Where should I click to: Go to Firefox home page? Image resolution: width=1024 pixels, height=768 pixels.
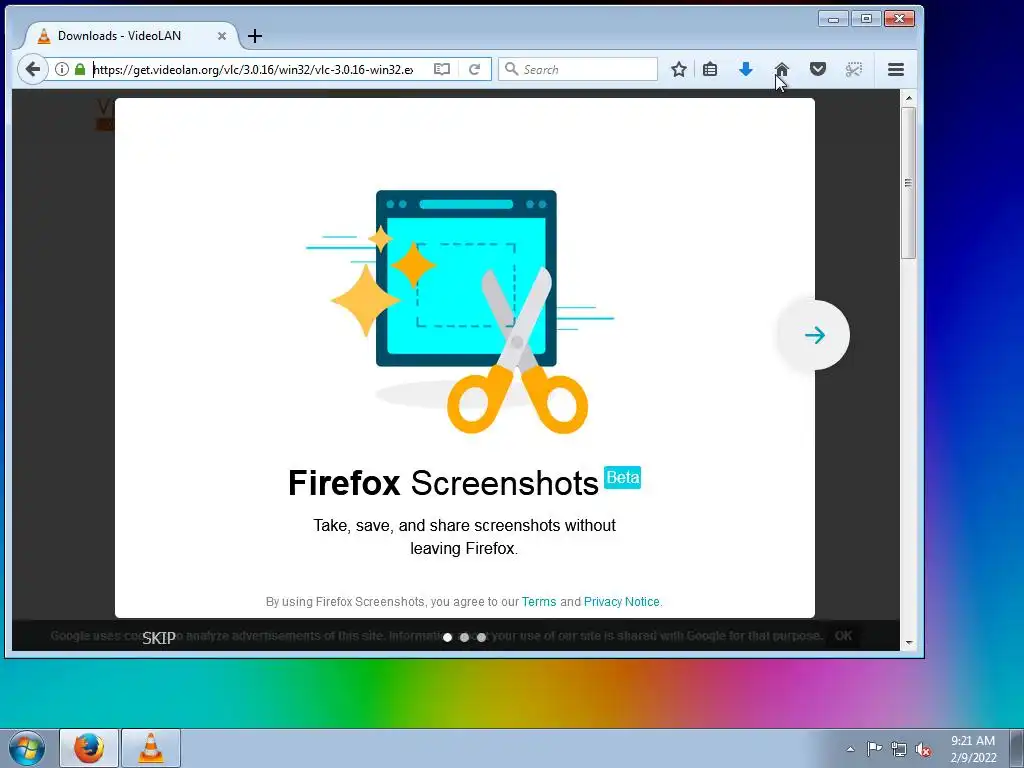(x=782, y=69)
